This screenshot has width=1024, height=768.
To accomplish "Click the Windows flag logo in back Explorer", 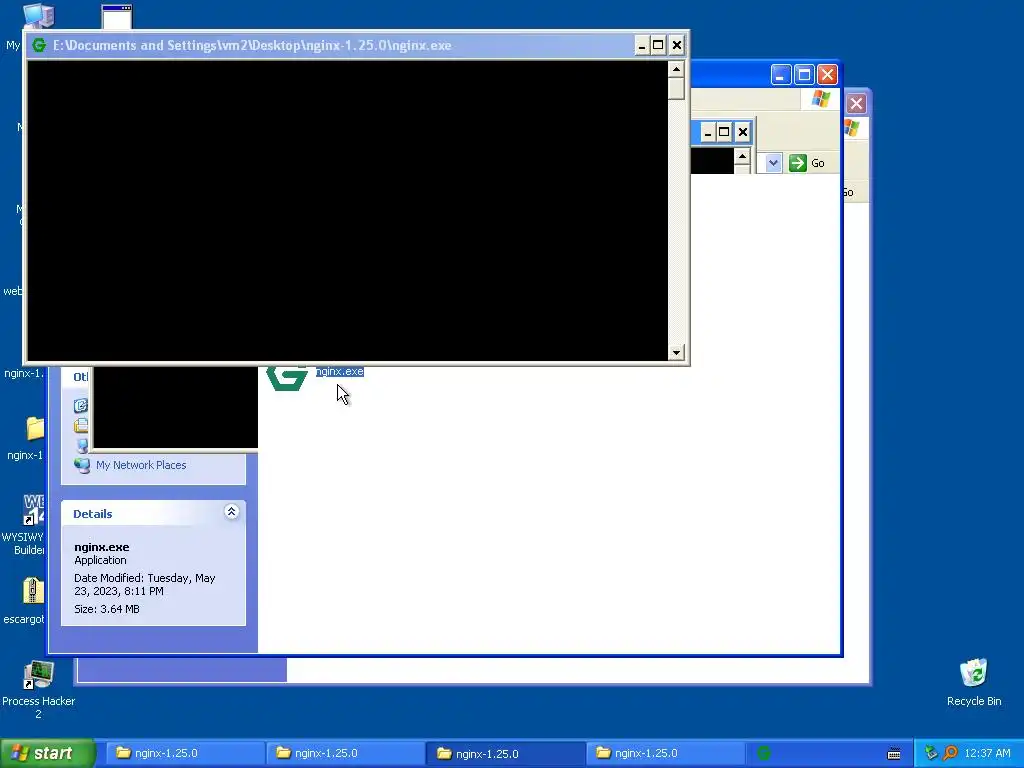I will 852,127.
